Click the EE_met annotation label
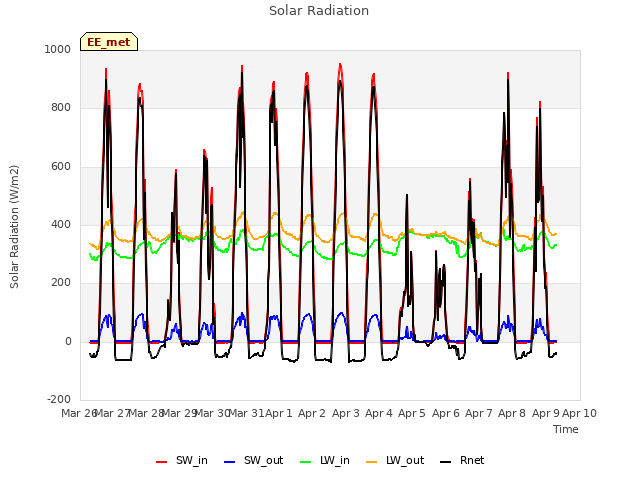Screen dimensions: 640x480 (109, 42)
